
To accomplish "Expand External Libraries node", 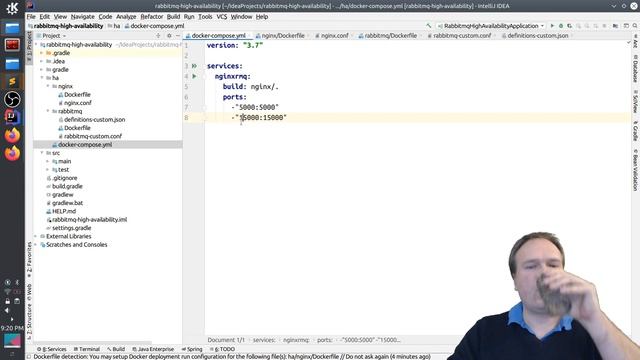I will click(x=36, y=236).
